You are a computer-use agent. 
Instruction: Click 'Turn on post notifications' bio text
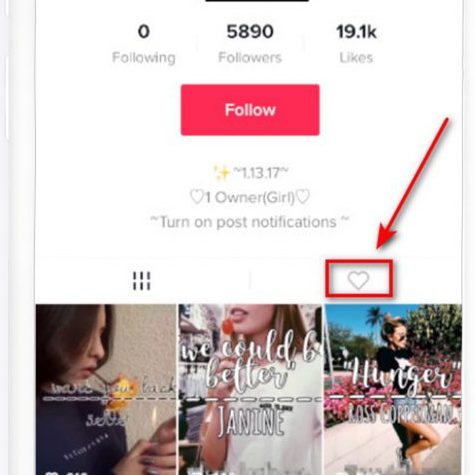(250, 222)
